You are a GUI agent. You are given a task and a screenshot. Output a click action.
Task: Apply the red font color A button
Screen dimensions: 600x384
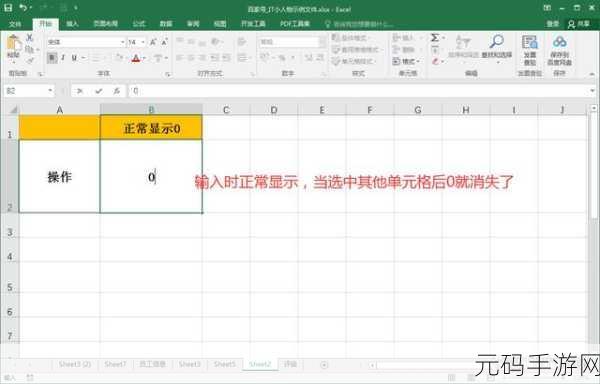click(x=136, y=58)
